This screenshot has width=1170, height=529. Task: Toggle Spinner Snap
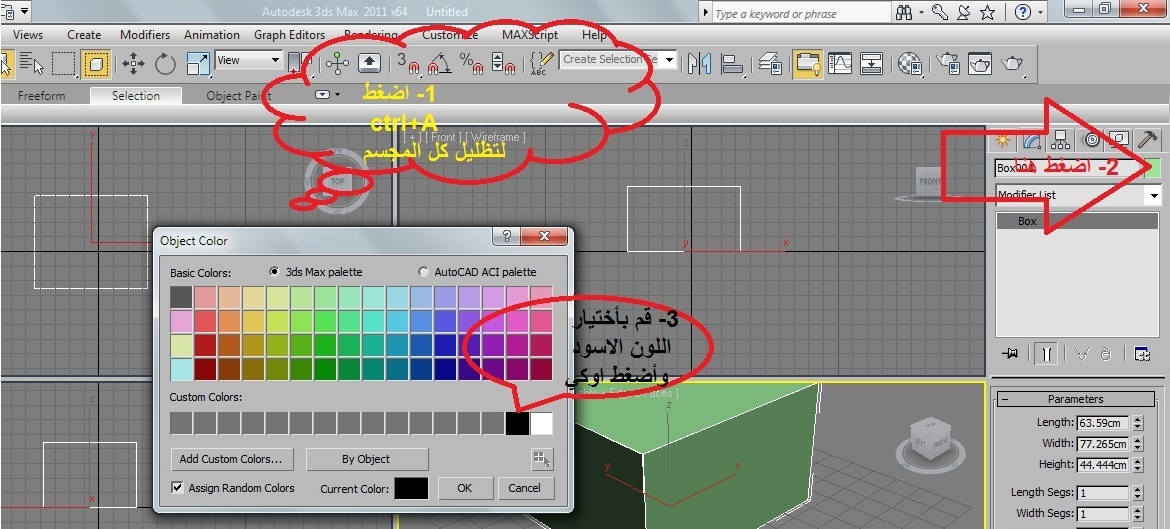504,63
